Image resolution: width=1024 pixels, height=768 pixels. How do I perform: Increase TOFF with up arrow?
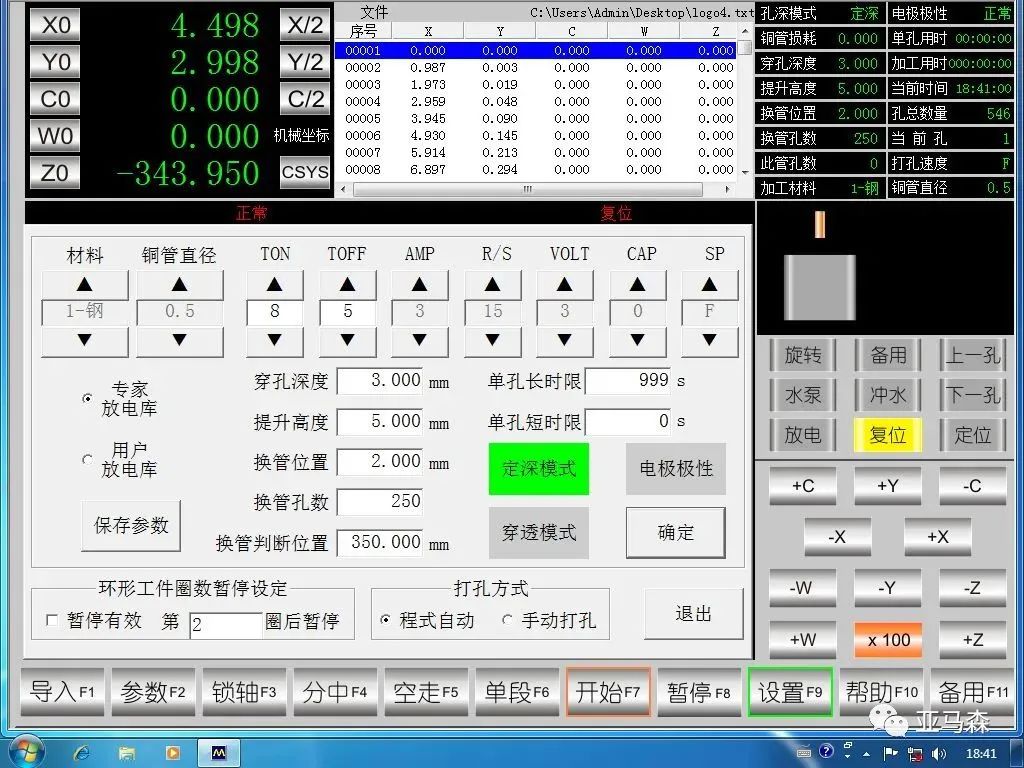(x=347, y=285)
